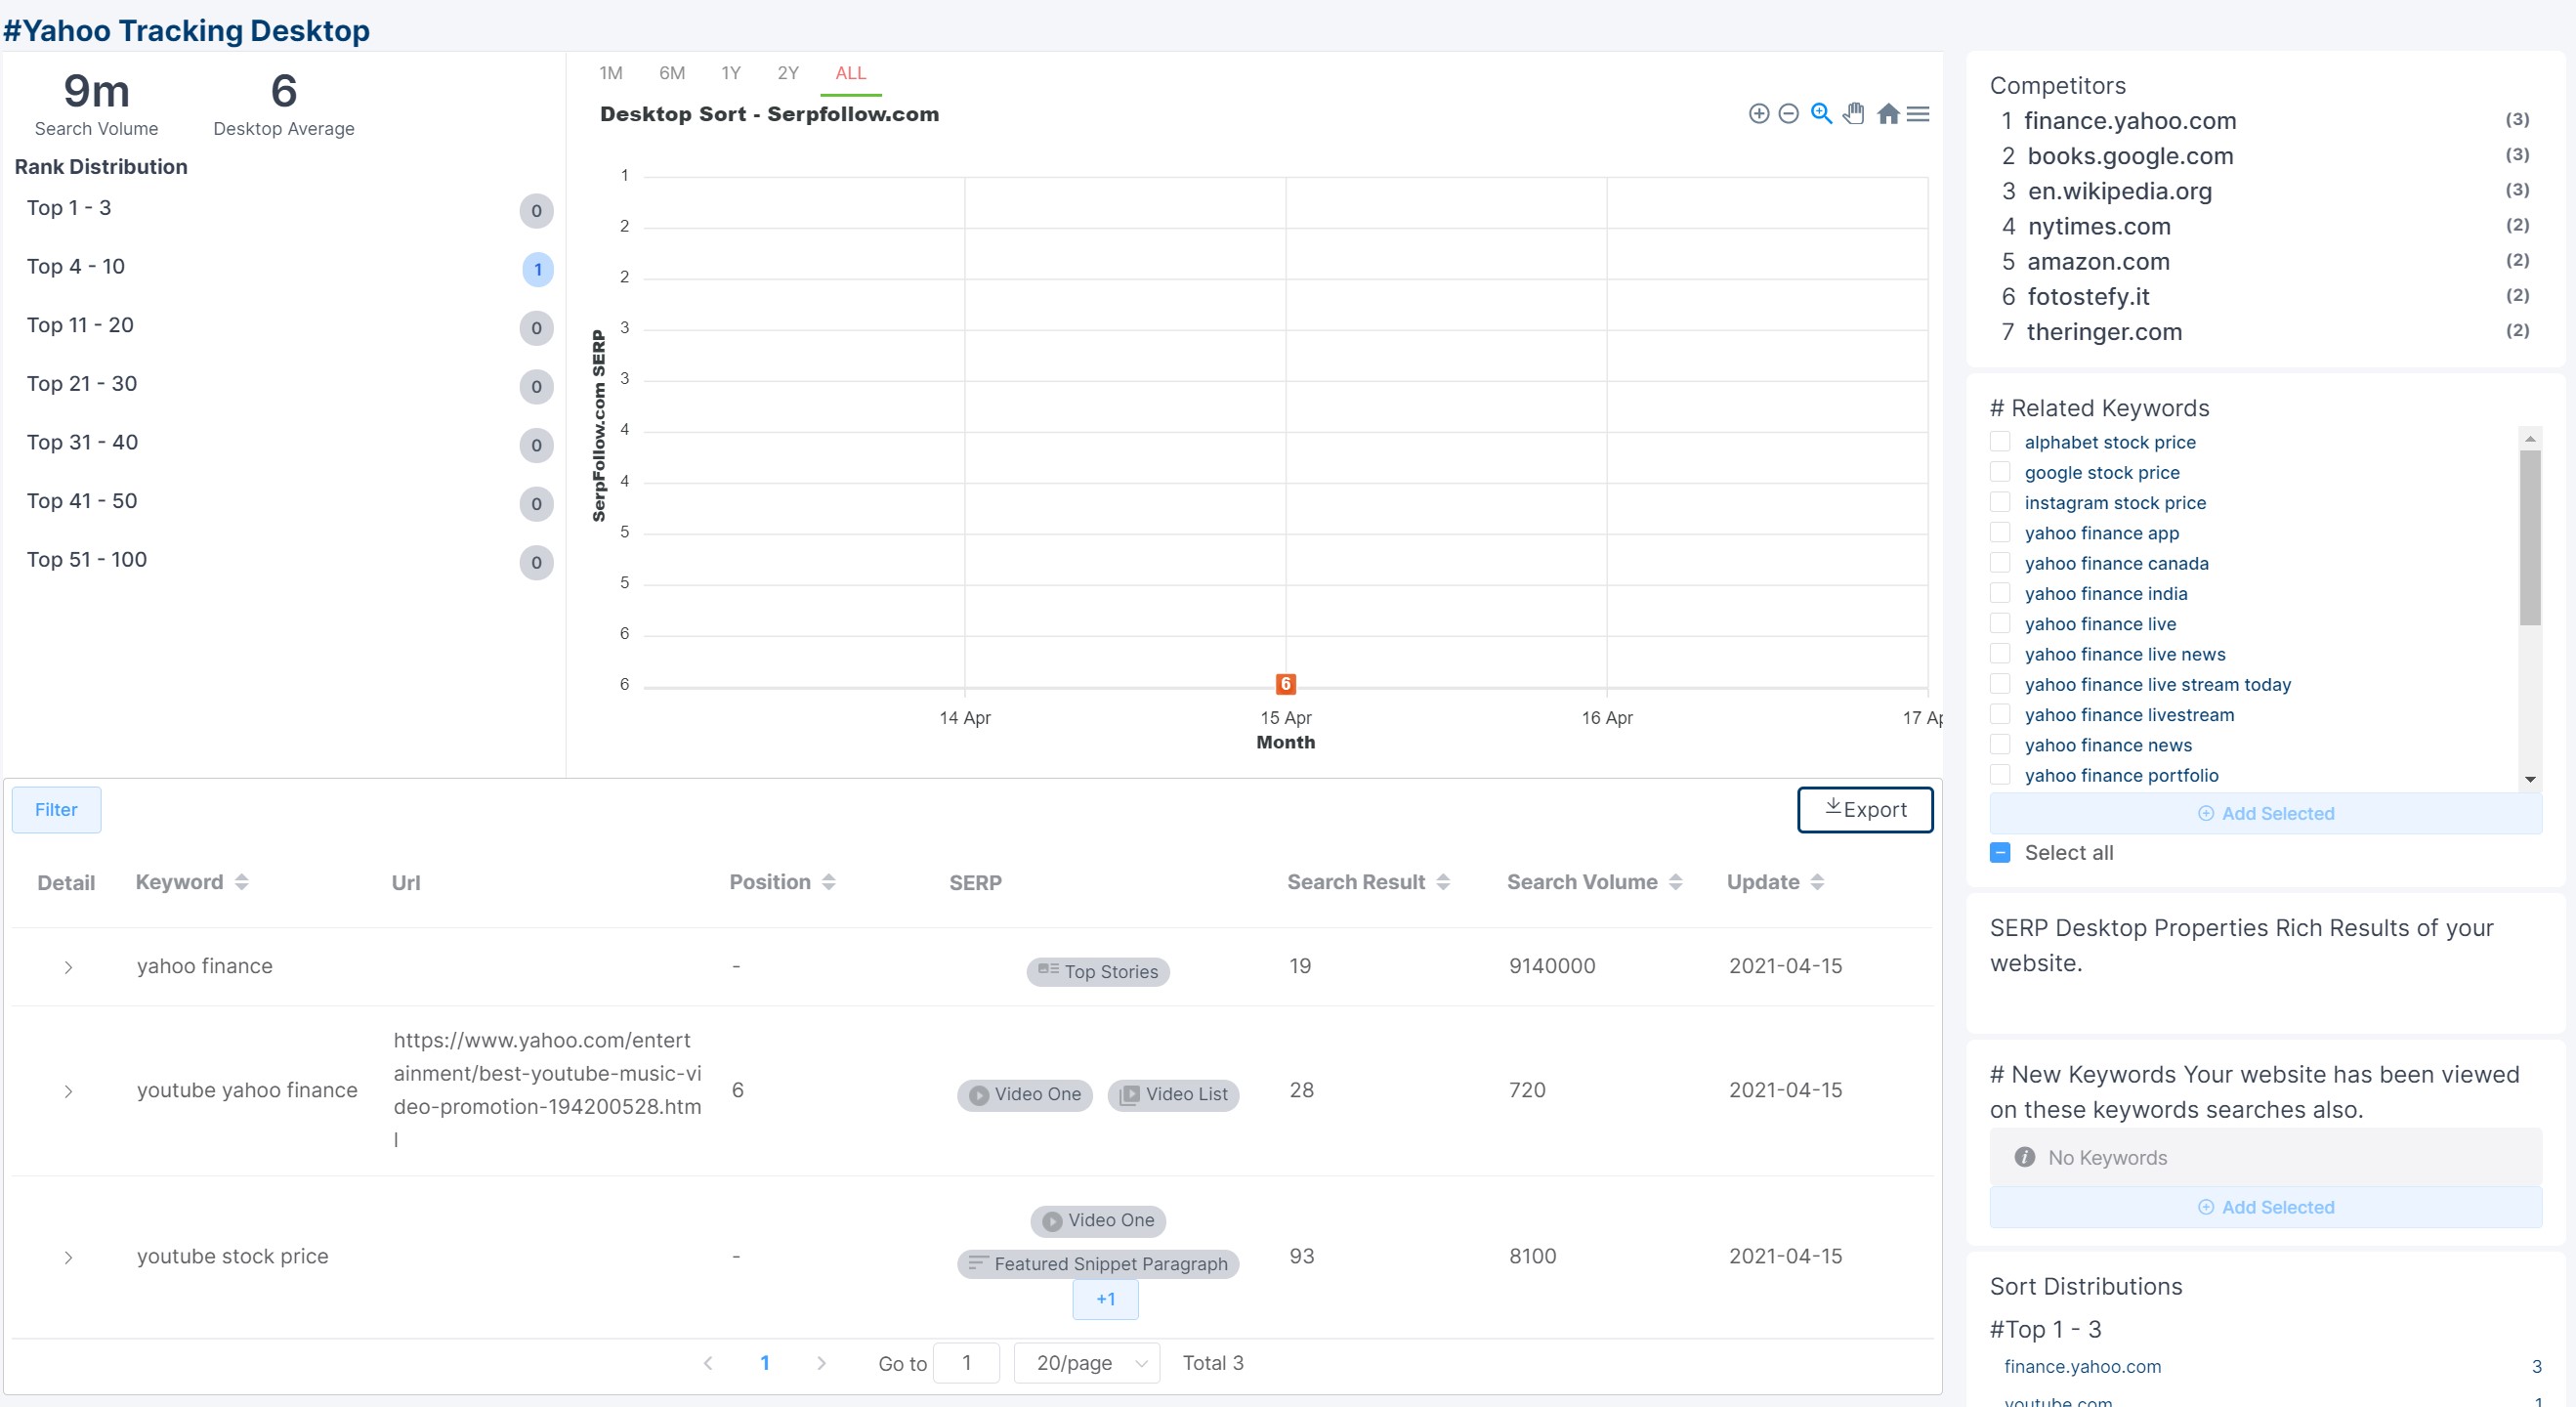Select page 1 in pagination
Screen dimensions: 2576x1407
coord(765,1363)
